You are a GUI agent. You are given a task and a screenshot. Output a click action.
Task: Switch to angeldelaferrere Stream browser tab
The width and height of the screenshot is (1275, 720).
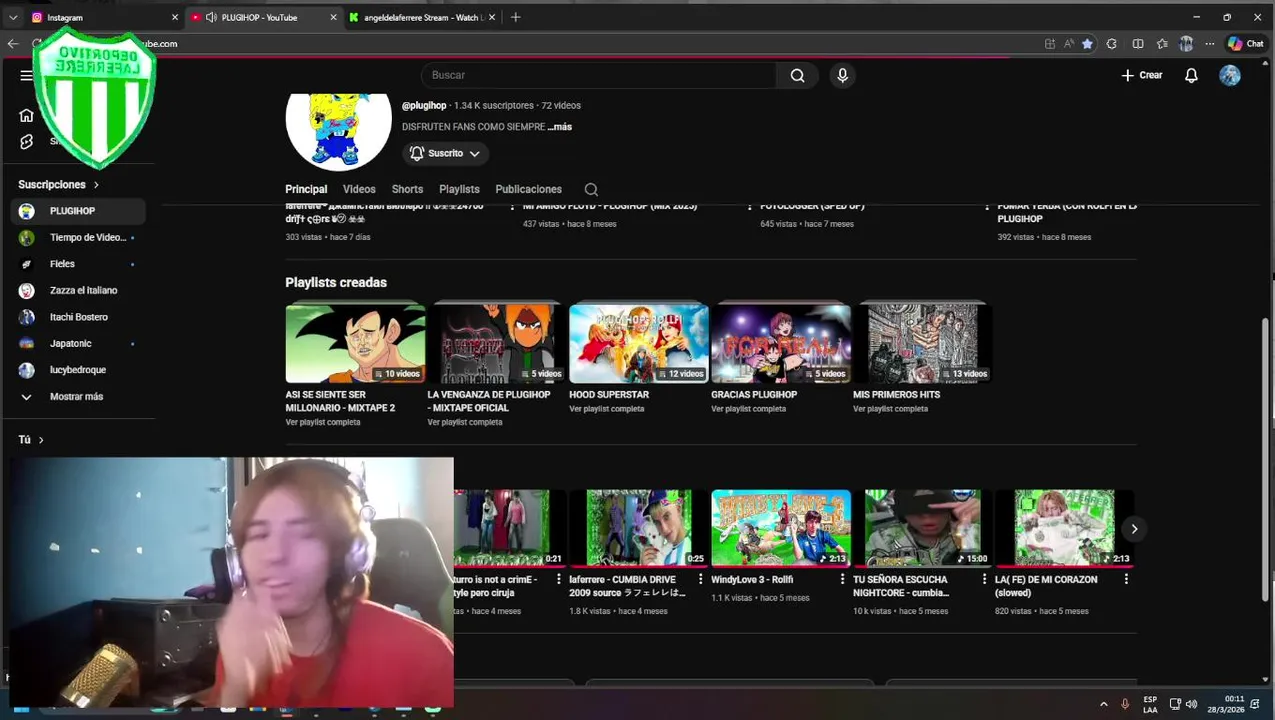[x=420, y=17]
